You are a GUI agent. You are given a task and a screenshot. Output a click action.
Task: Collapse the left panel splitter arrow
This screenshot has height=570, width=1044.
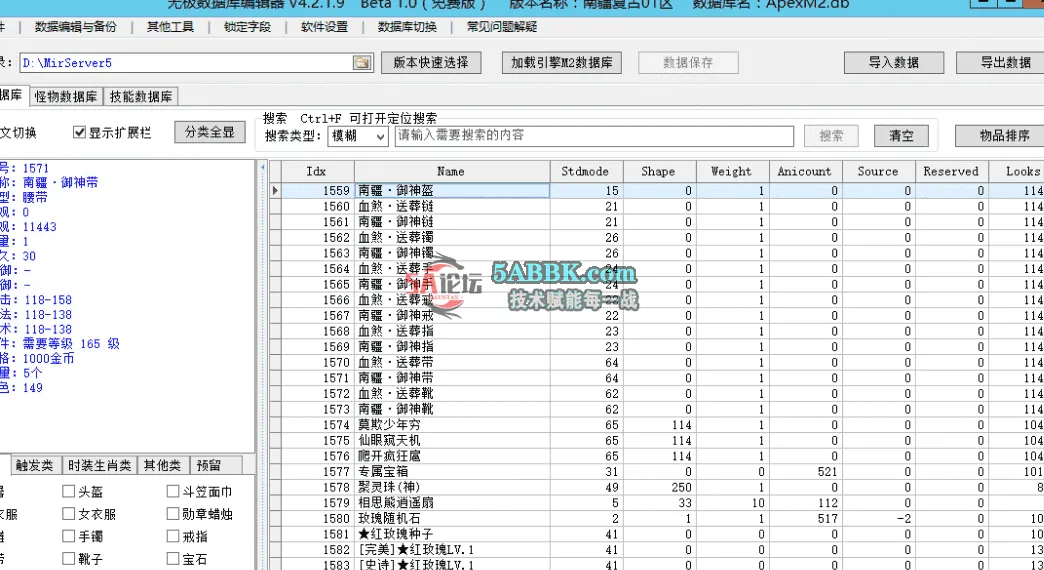[263, 167]
